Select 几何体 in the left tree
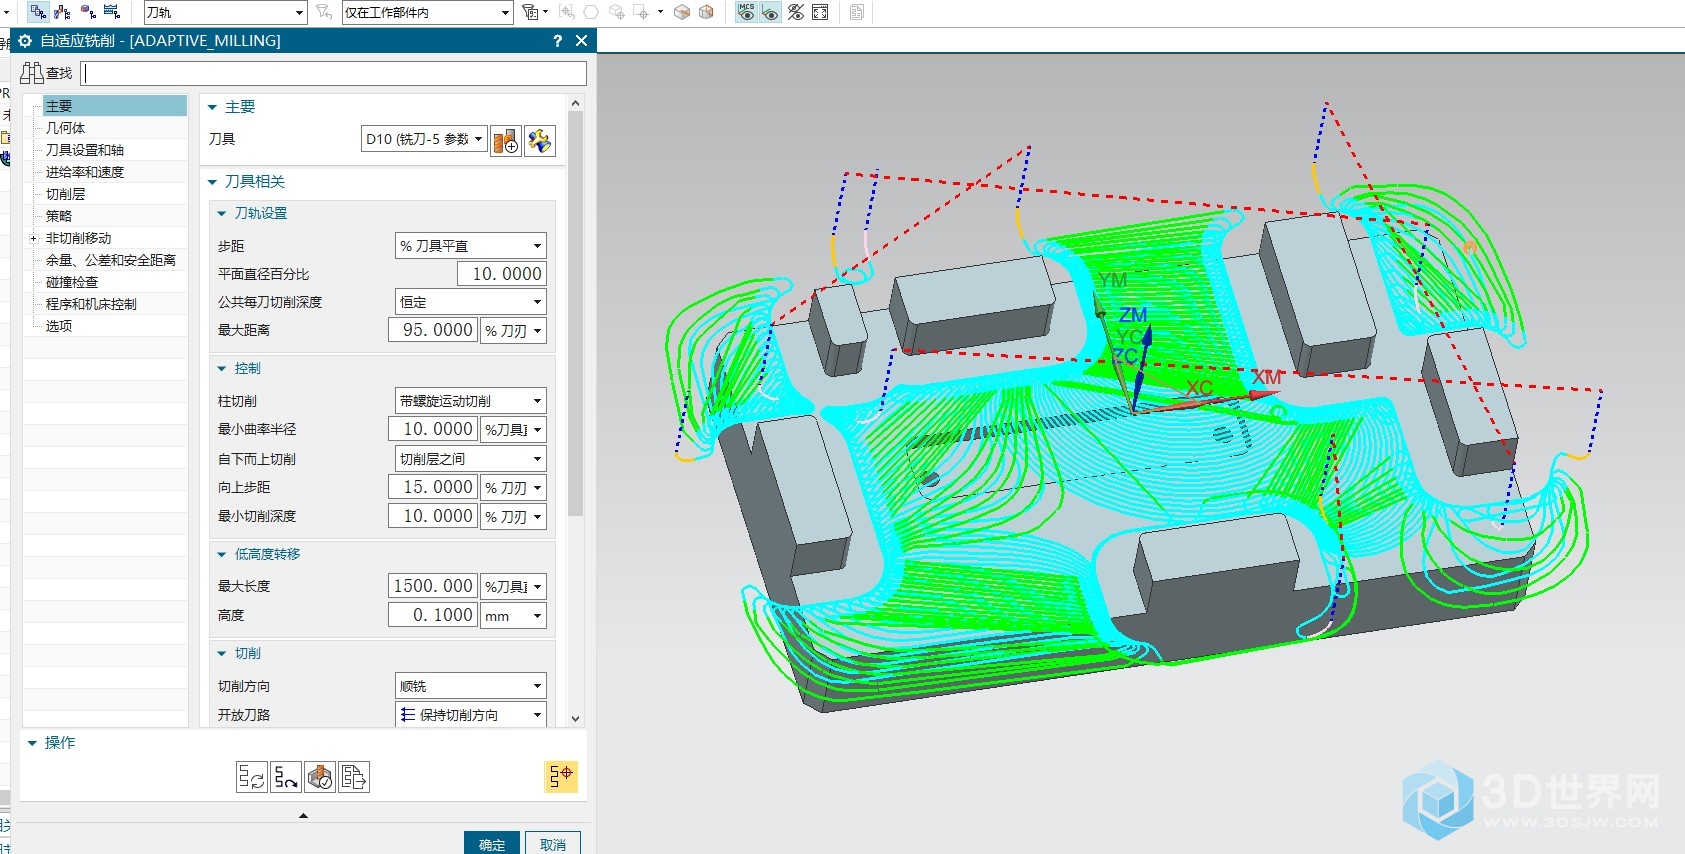 65,128
